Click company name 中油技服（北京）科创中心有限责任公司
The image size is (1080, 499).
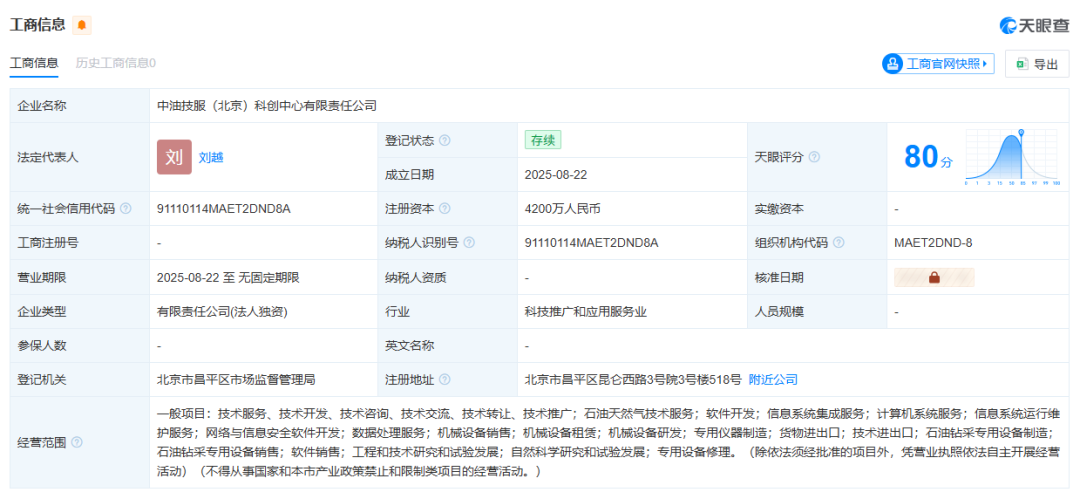[267, 106]
